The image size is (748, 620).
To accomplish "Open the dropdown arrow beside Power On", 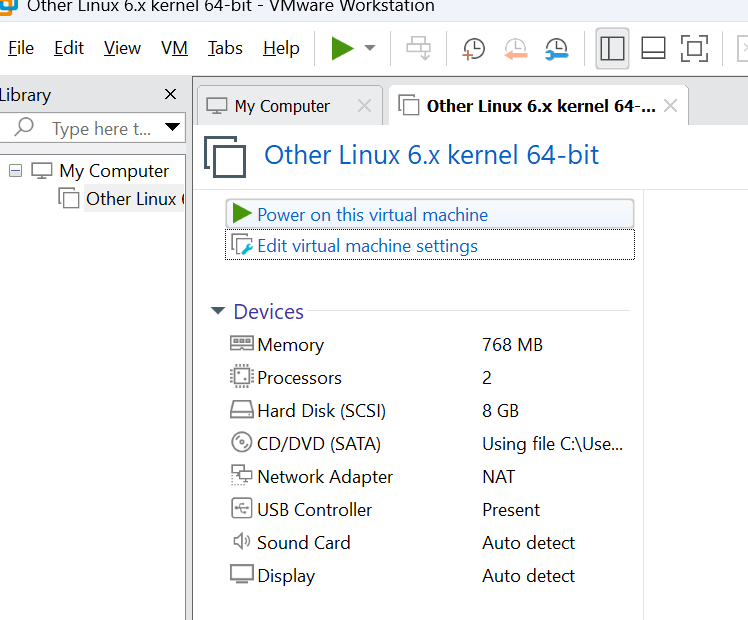I will [x=370, y=48].
